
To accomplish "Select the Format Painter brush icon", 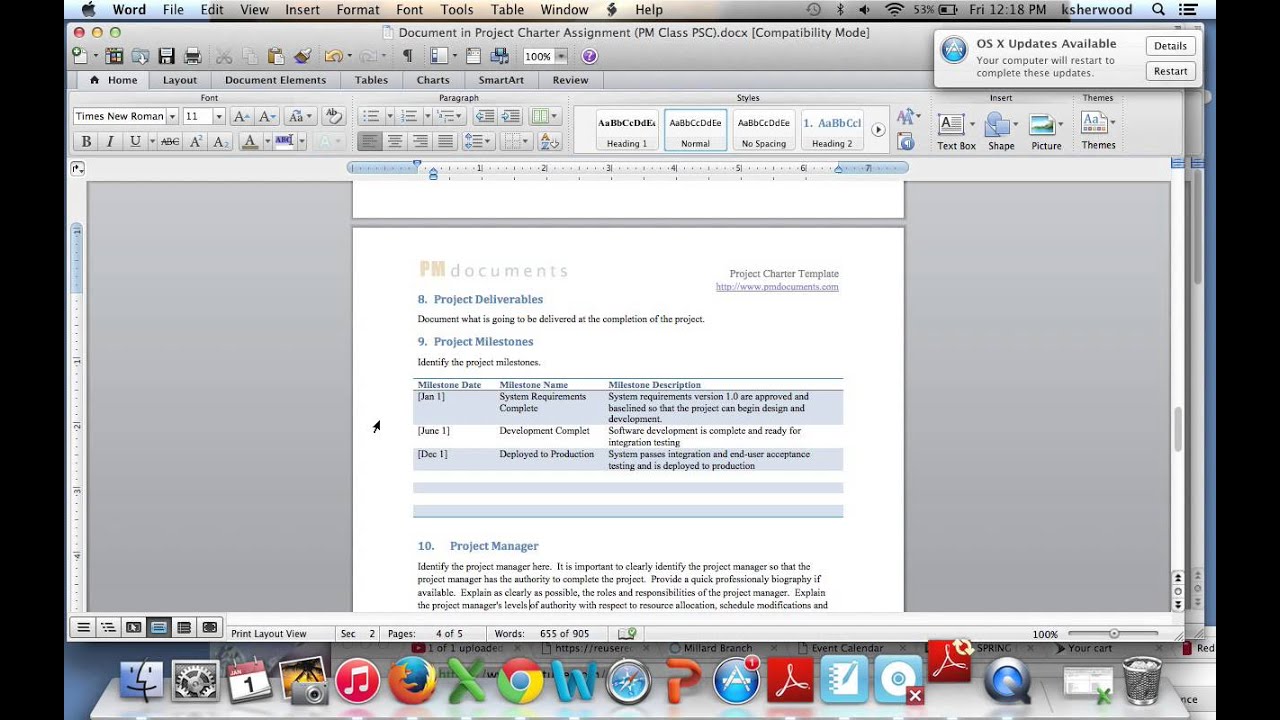I will tap(302, 56).
